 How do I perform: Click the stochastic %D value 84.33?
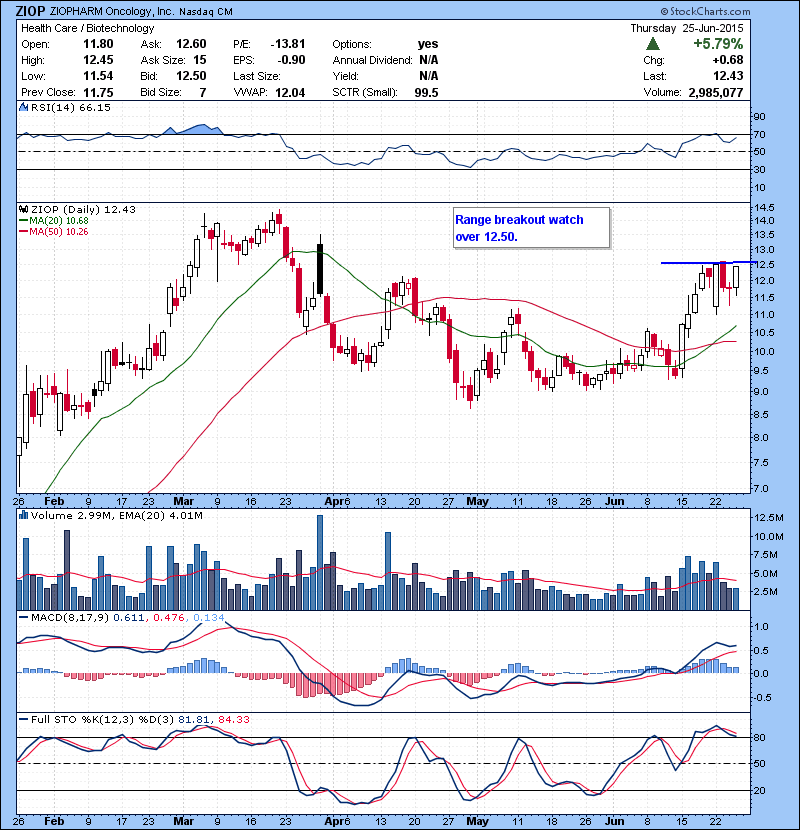point(234,719)
